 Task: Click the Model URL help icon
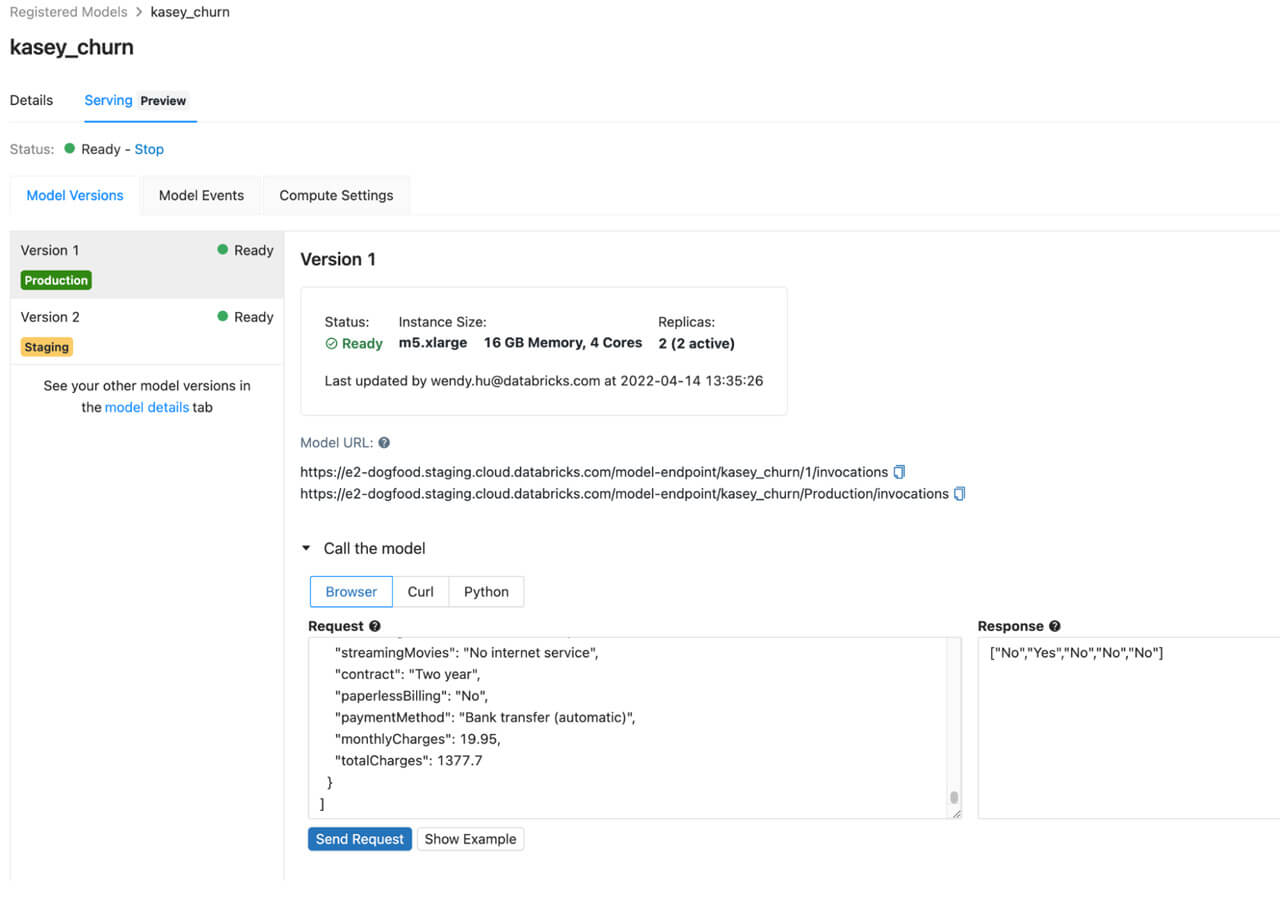point(384,443)
